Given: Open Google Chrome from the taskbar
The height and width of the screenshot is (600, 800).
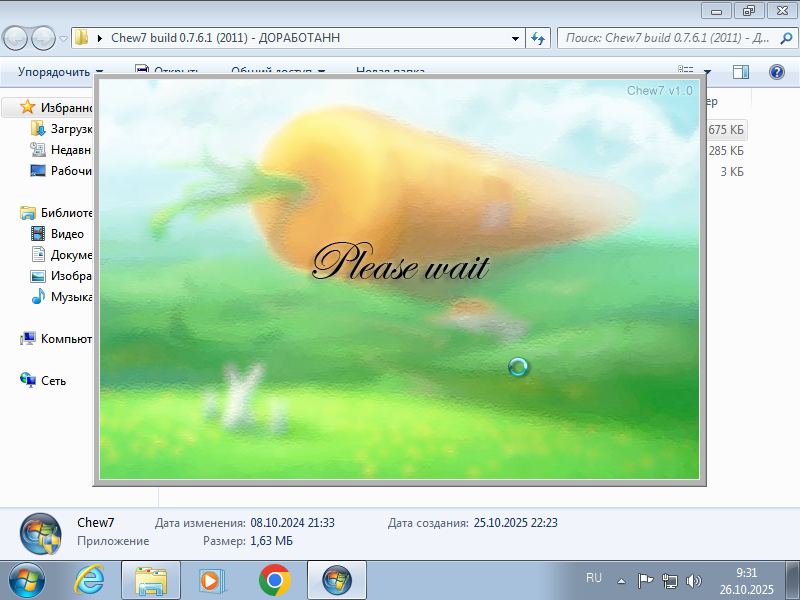Looking at the screenshot, I should tap(274, 579).
